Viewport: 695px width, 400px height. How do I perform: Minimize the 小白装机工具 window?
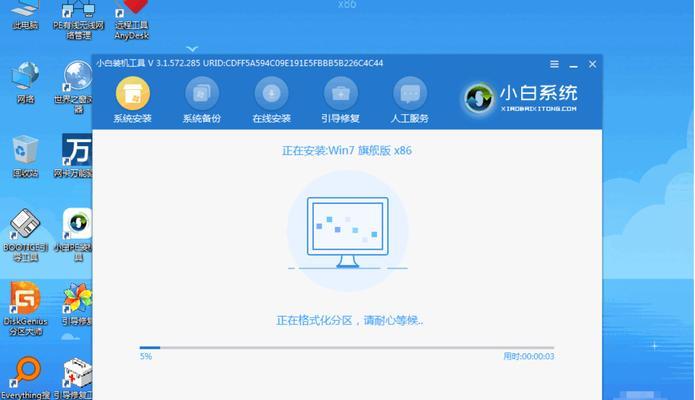(573, 65)
